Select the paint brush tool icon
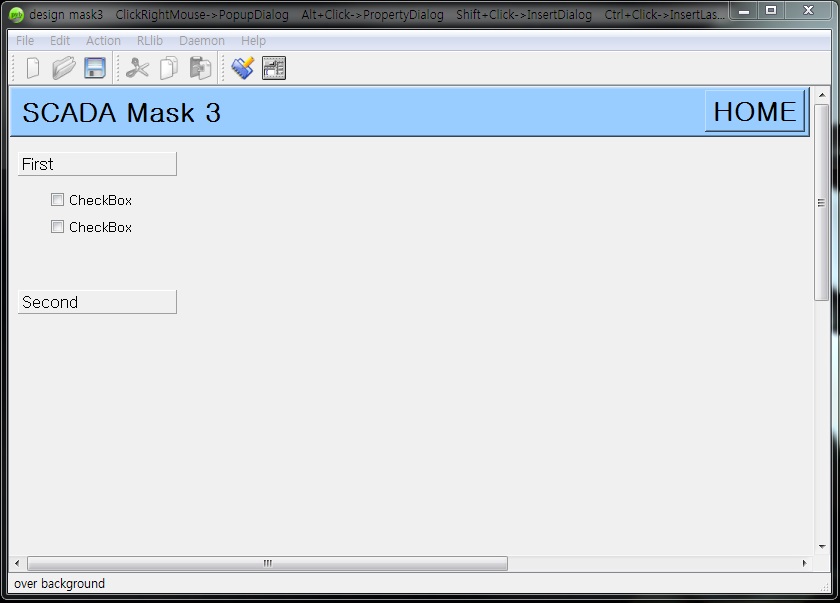 point(240,68)
